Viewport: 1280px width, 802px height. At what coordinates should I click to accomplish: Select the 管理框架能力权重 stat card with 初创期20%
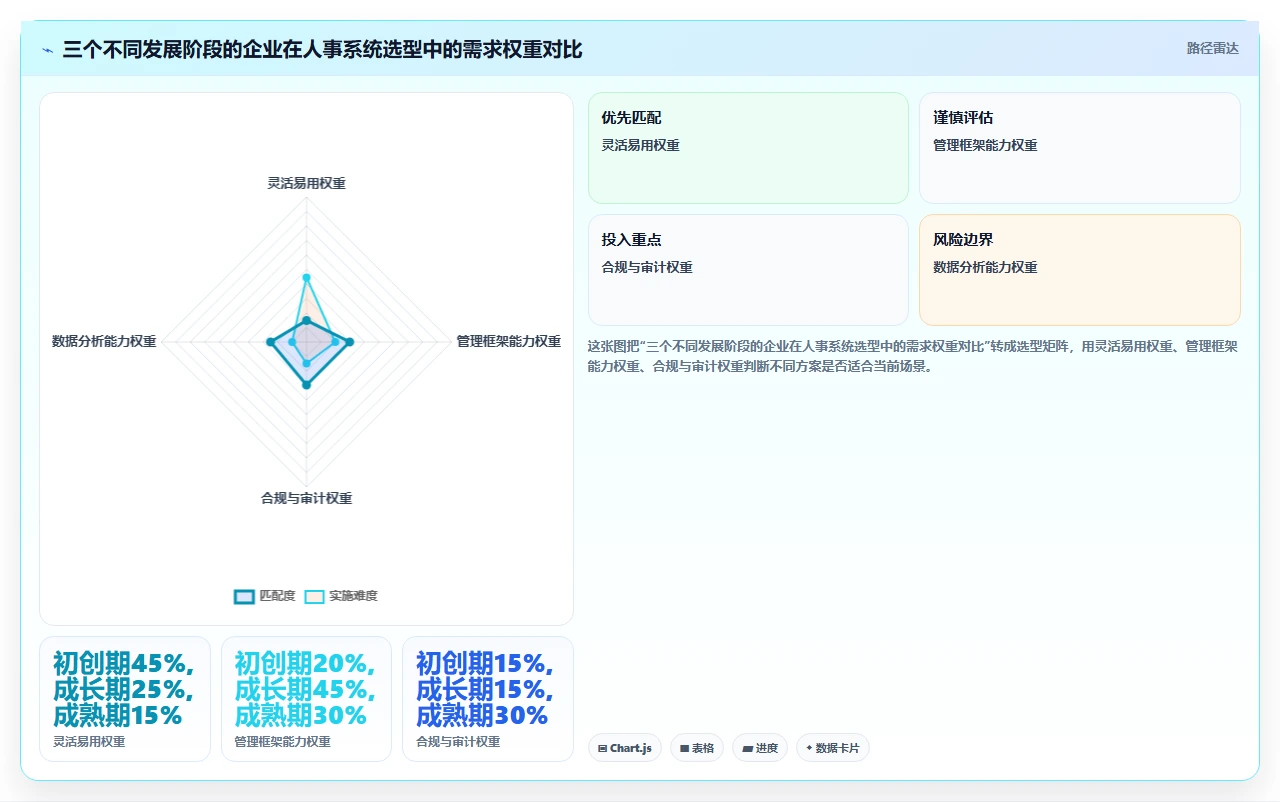[x=306, y=699]
